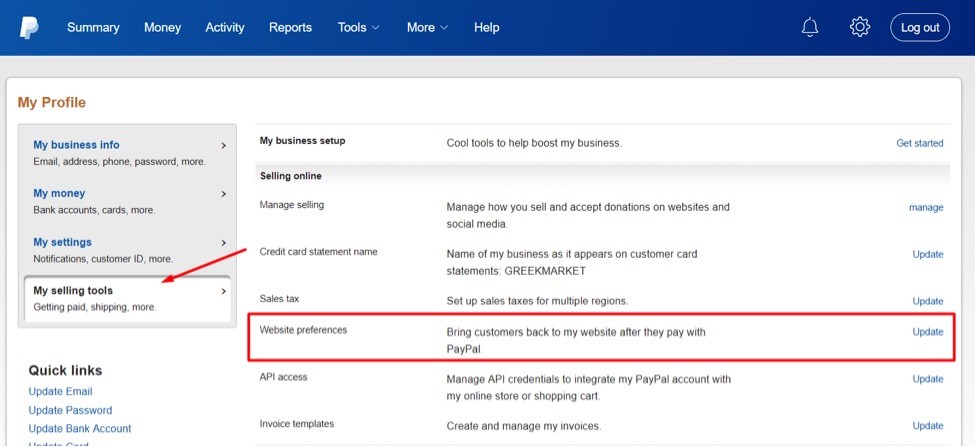
Task: Click the API access row label
Action: 283,377
